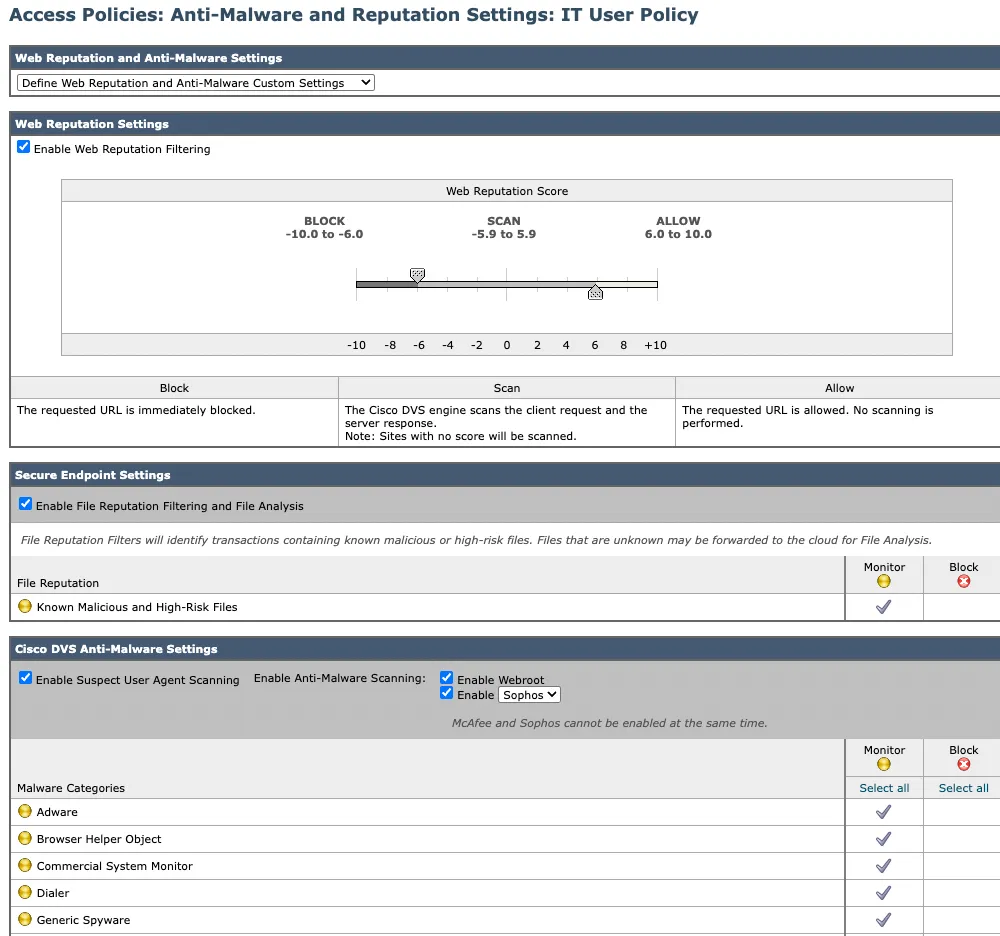Click the Monitor checkmark for Generic Spyware
Image resolution: width=1000 pixels, height=936 pixels.
tap(883, 920)
